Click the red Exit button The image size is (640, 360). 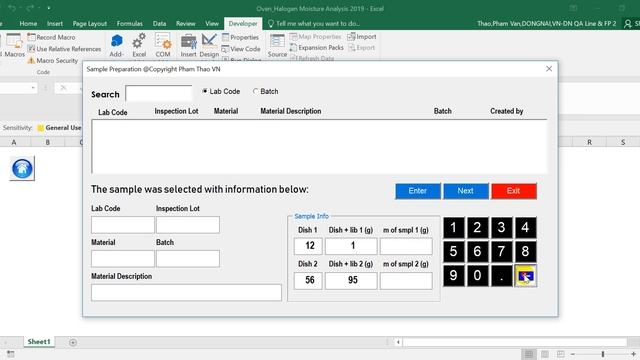(x=513, y=191)
